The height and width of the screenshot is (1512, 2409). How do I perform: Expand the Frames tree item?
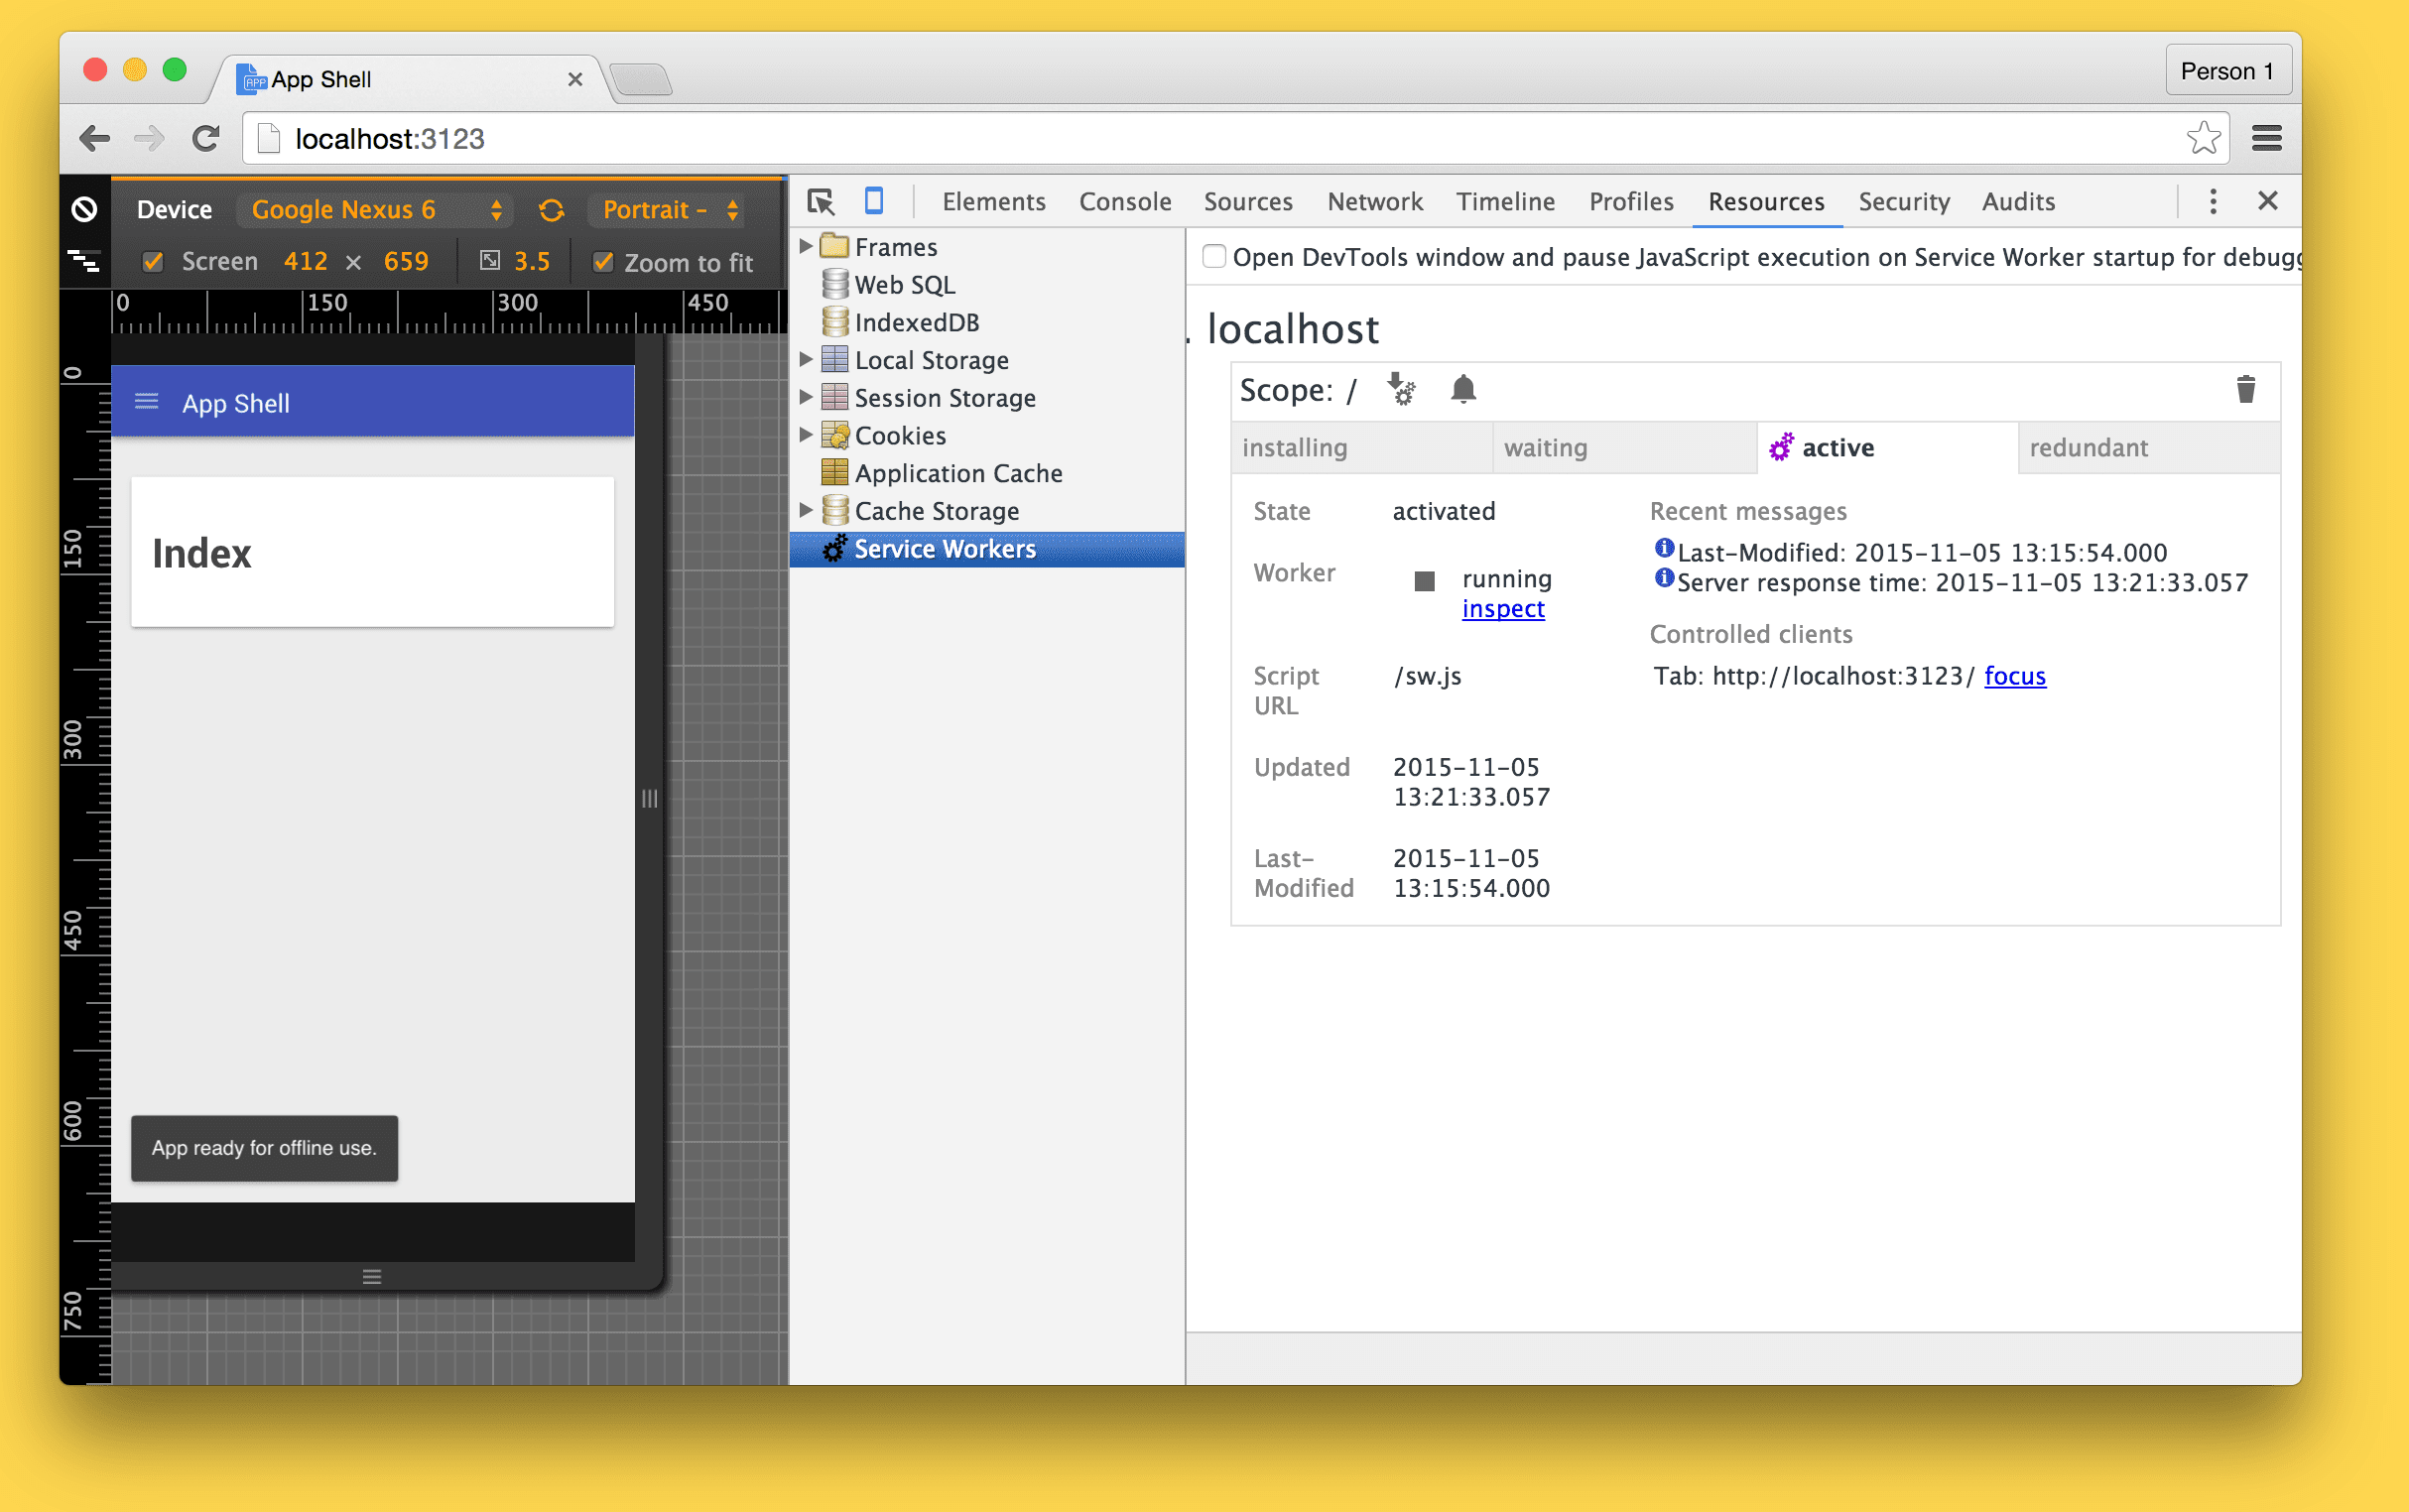(807, 246)
